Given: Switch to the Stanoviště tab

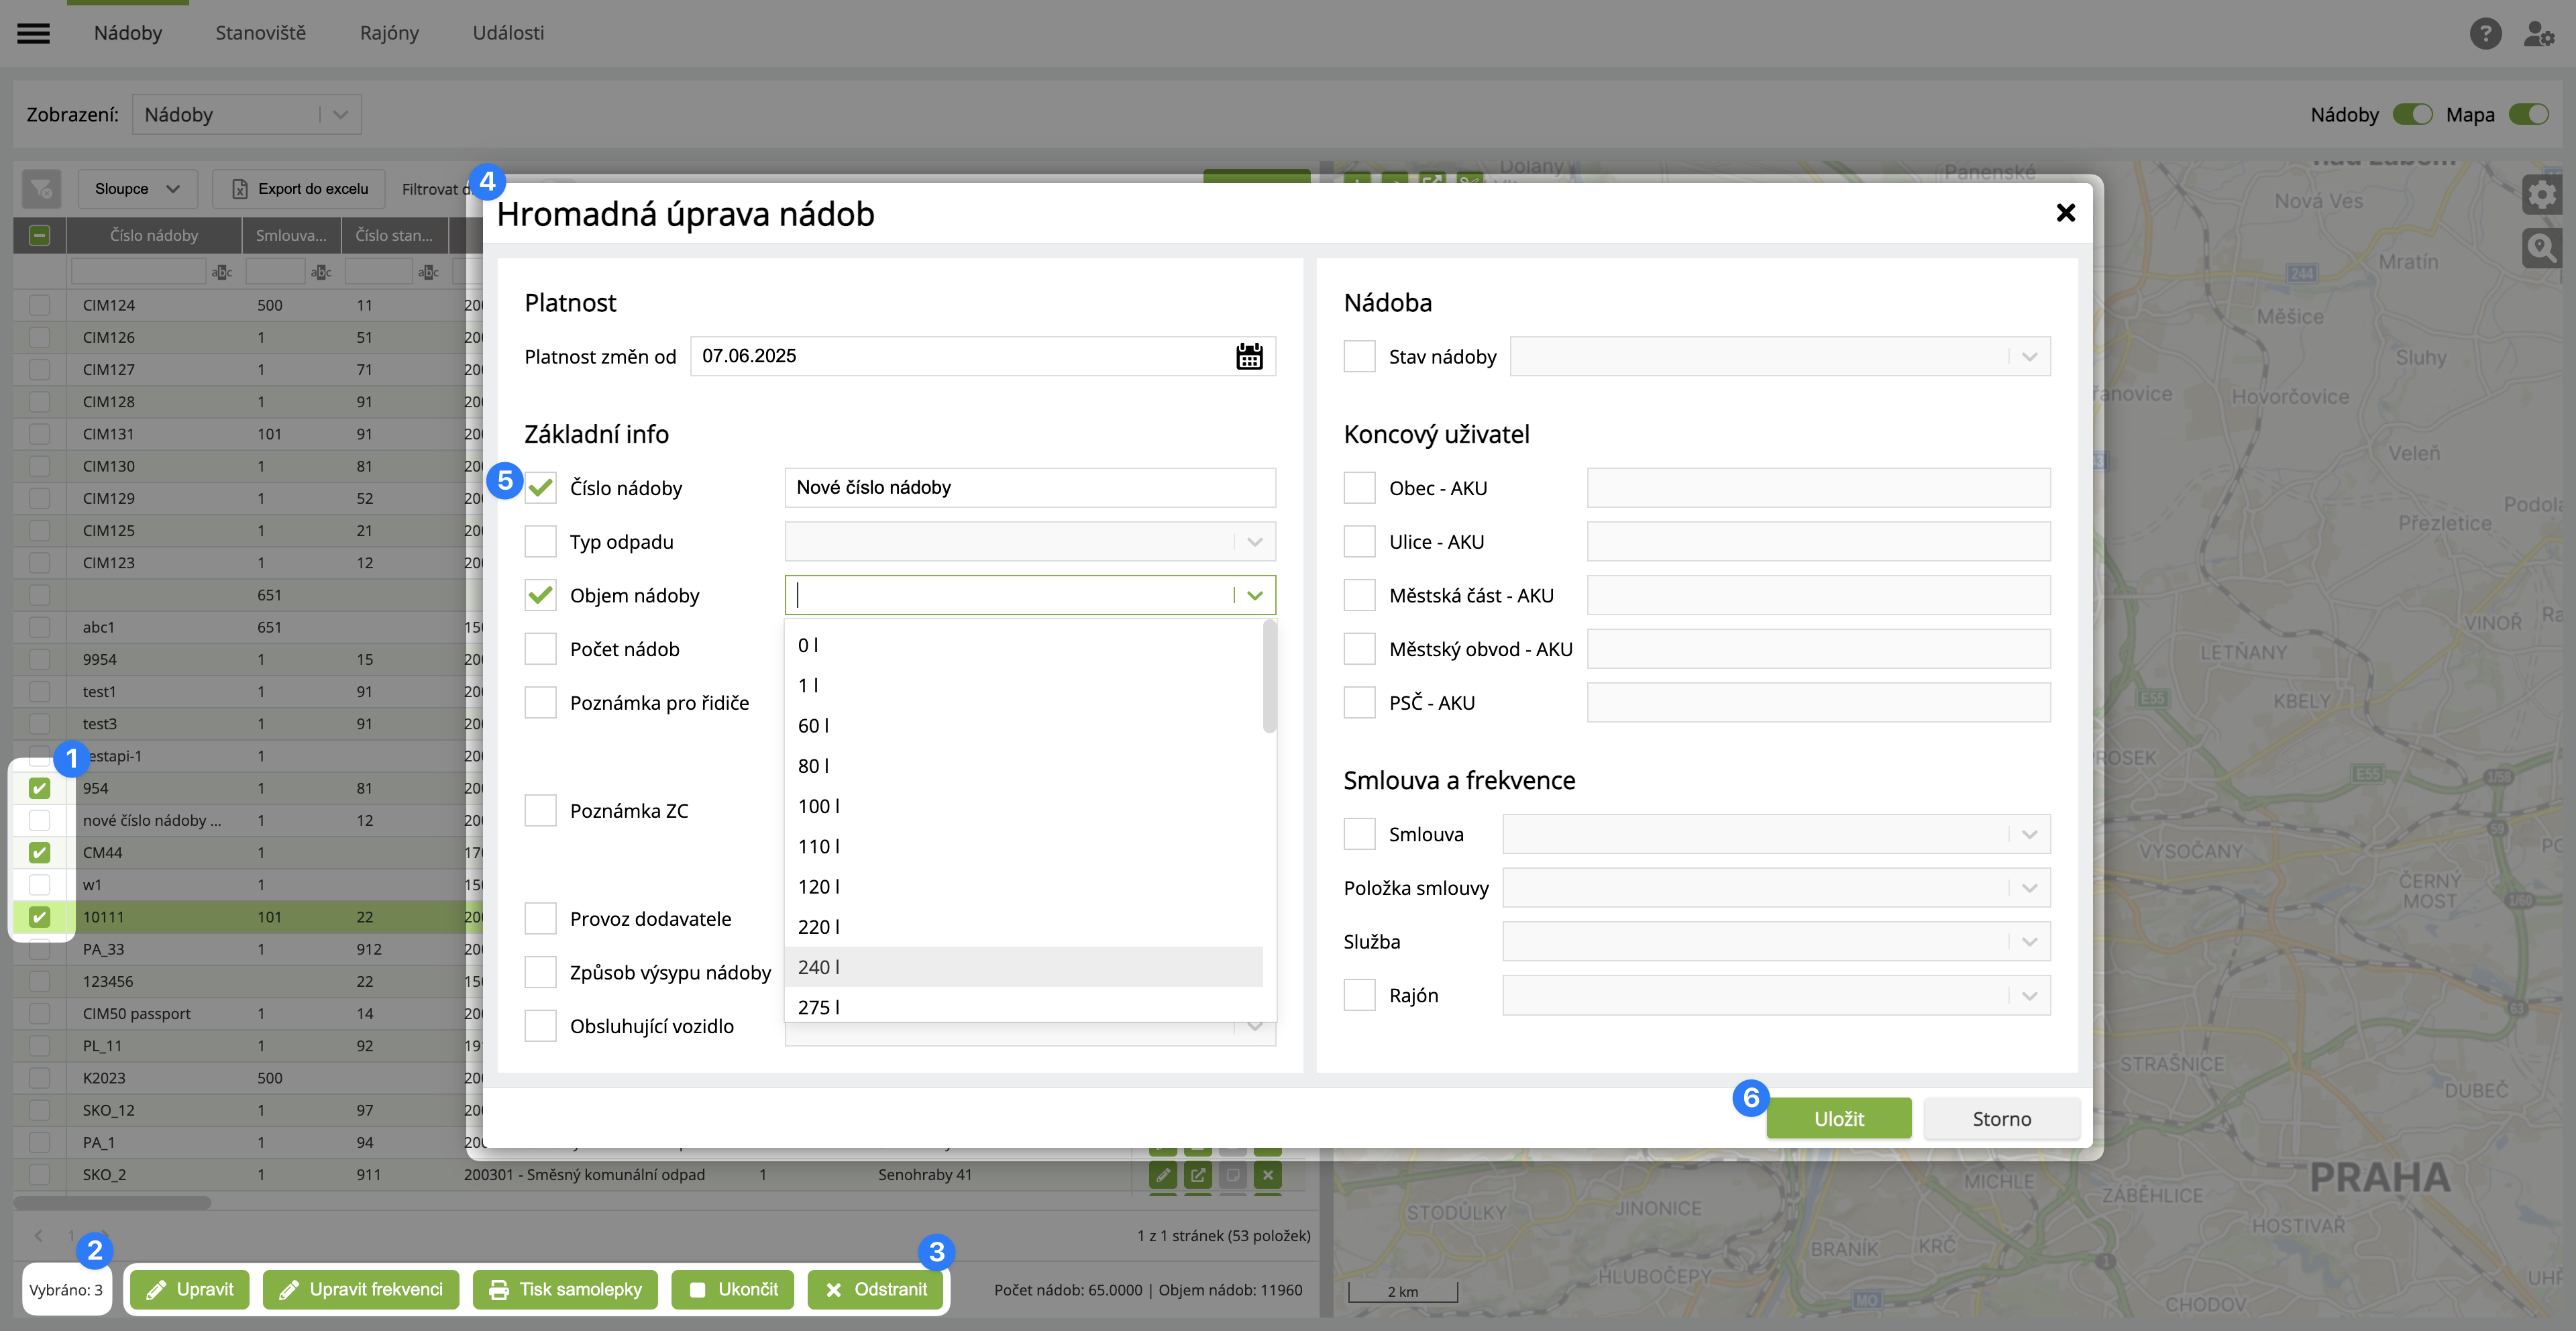Looking at the screenshot, I should coord(261,33).
